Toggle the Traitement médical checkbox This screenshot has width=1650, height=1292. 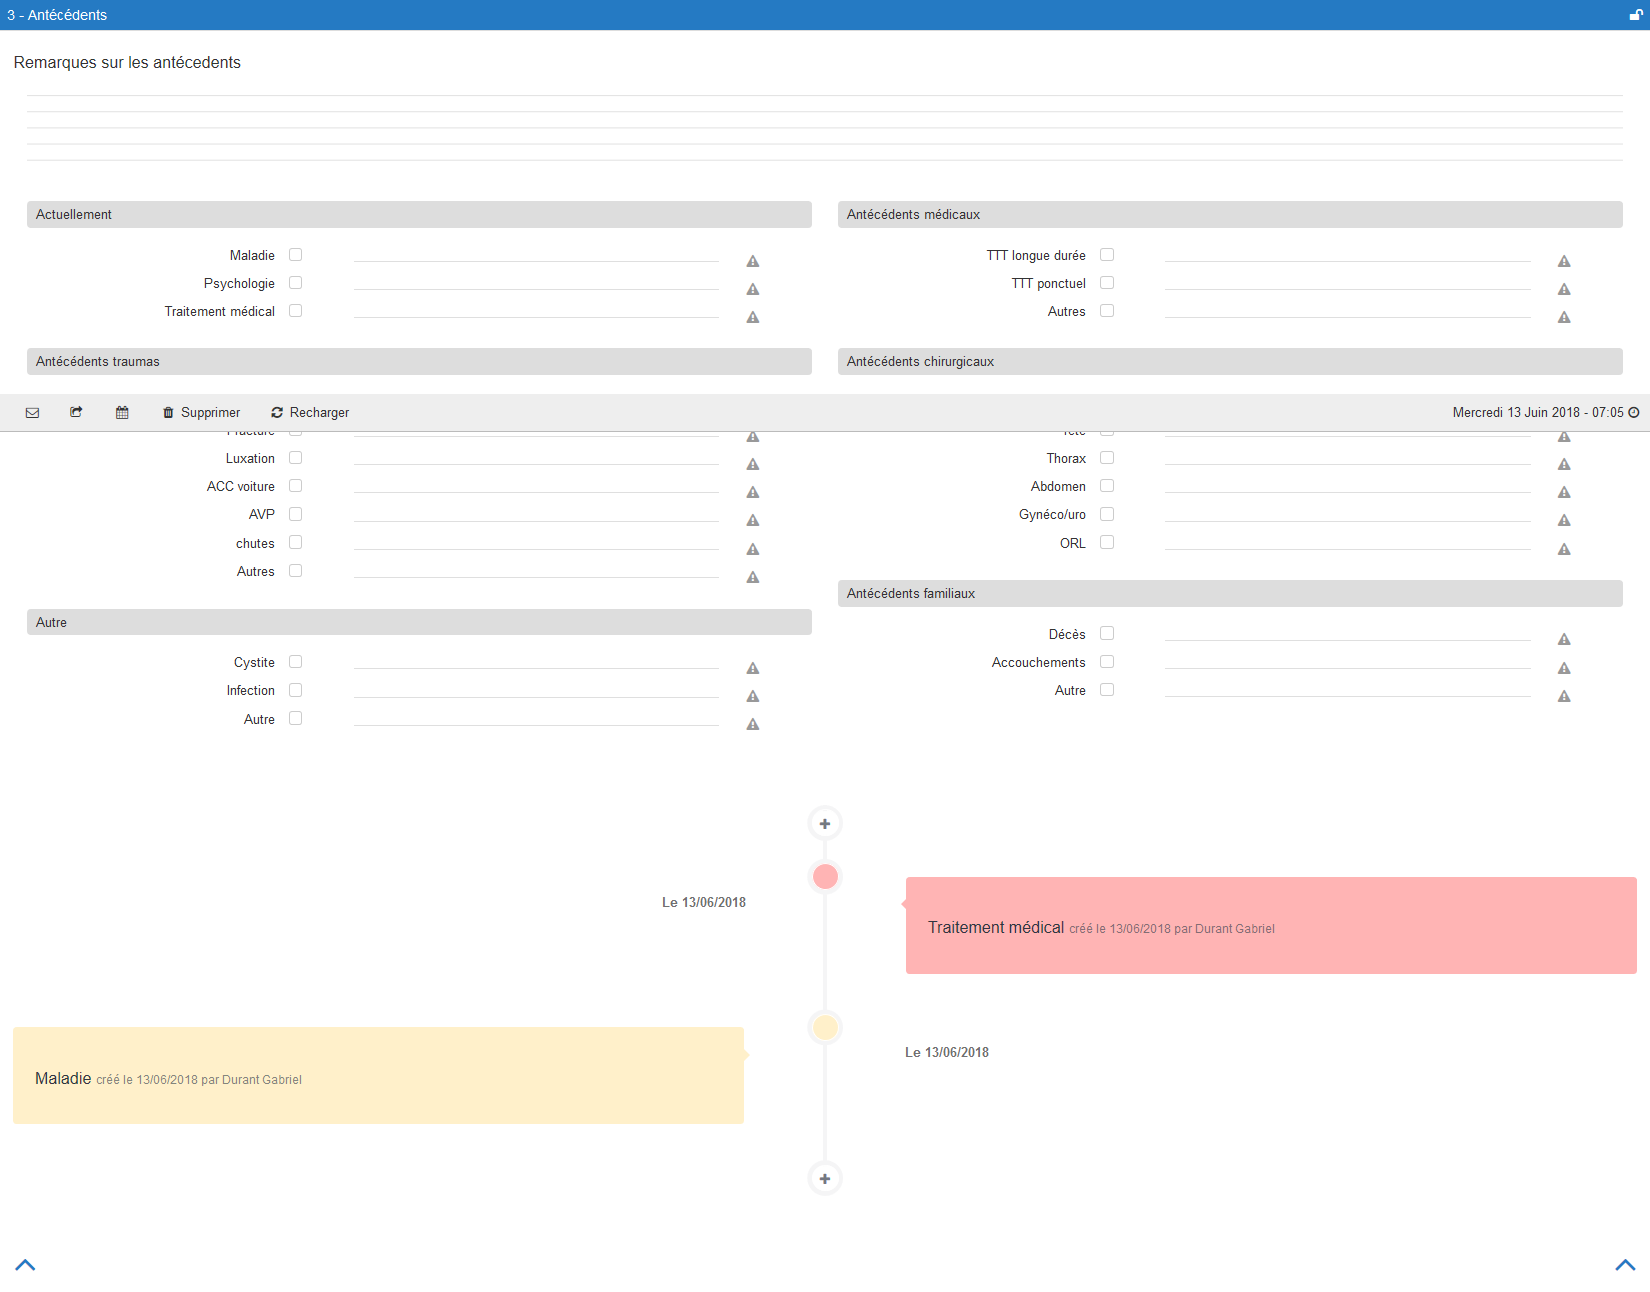point(295,311)
